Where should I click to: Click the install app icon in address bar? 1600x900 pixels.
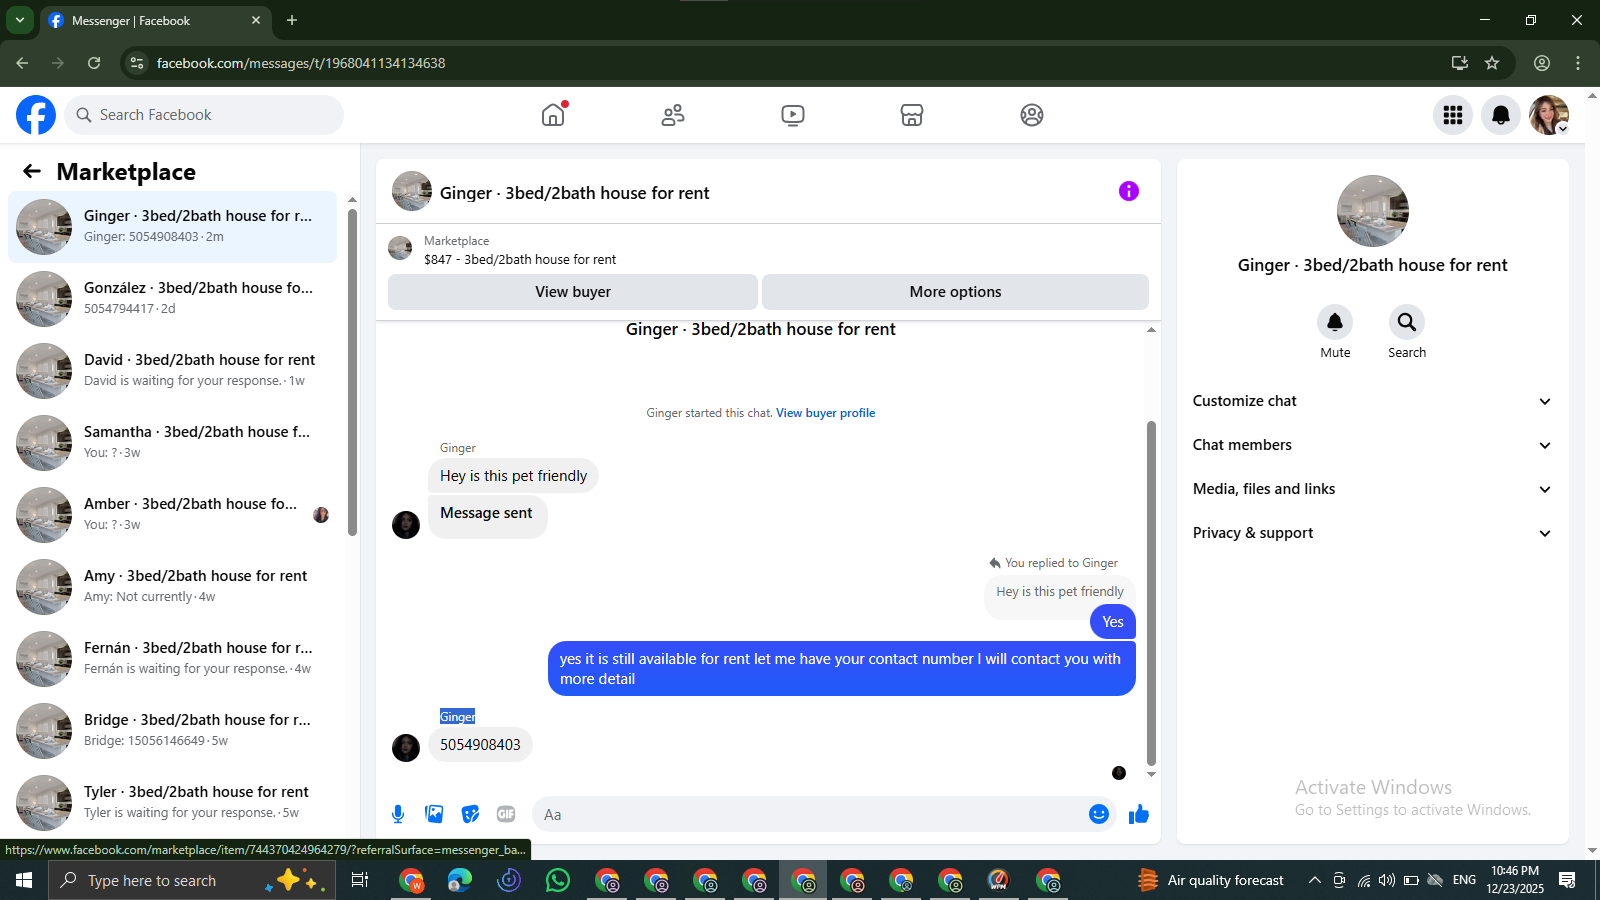(x=1460, y=63)
